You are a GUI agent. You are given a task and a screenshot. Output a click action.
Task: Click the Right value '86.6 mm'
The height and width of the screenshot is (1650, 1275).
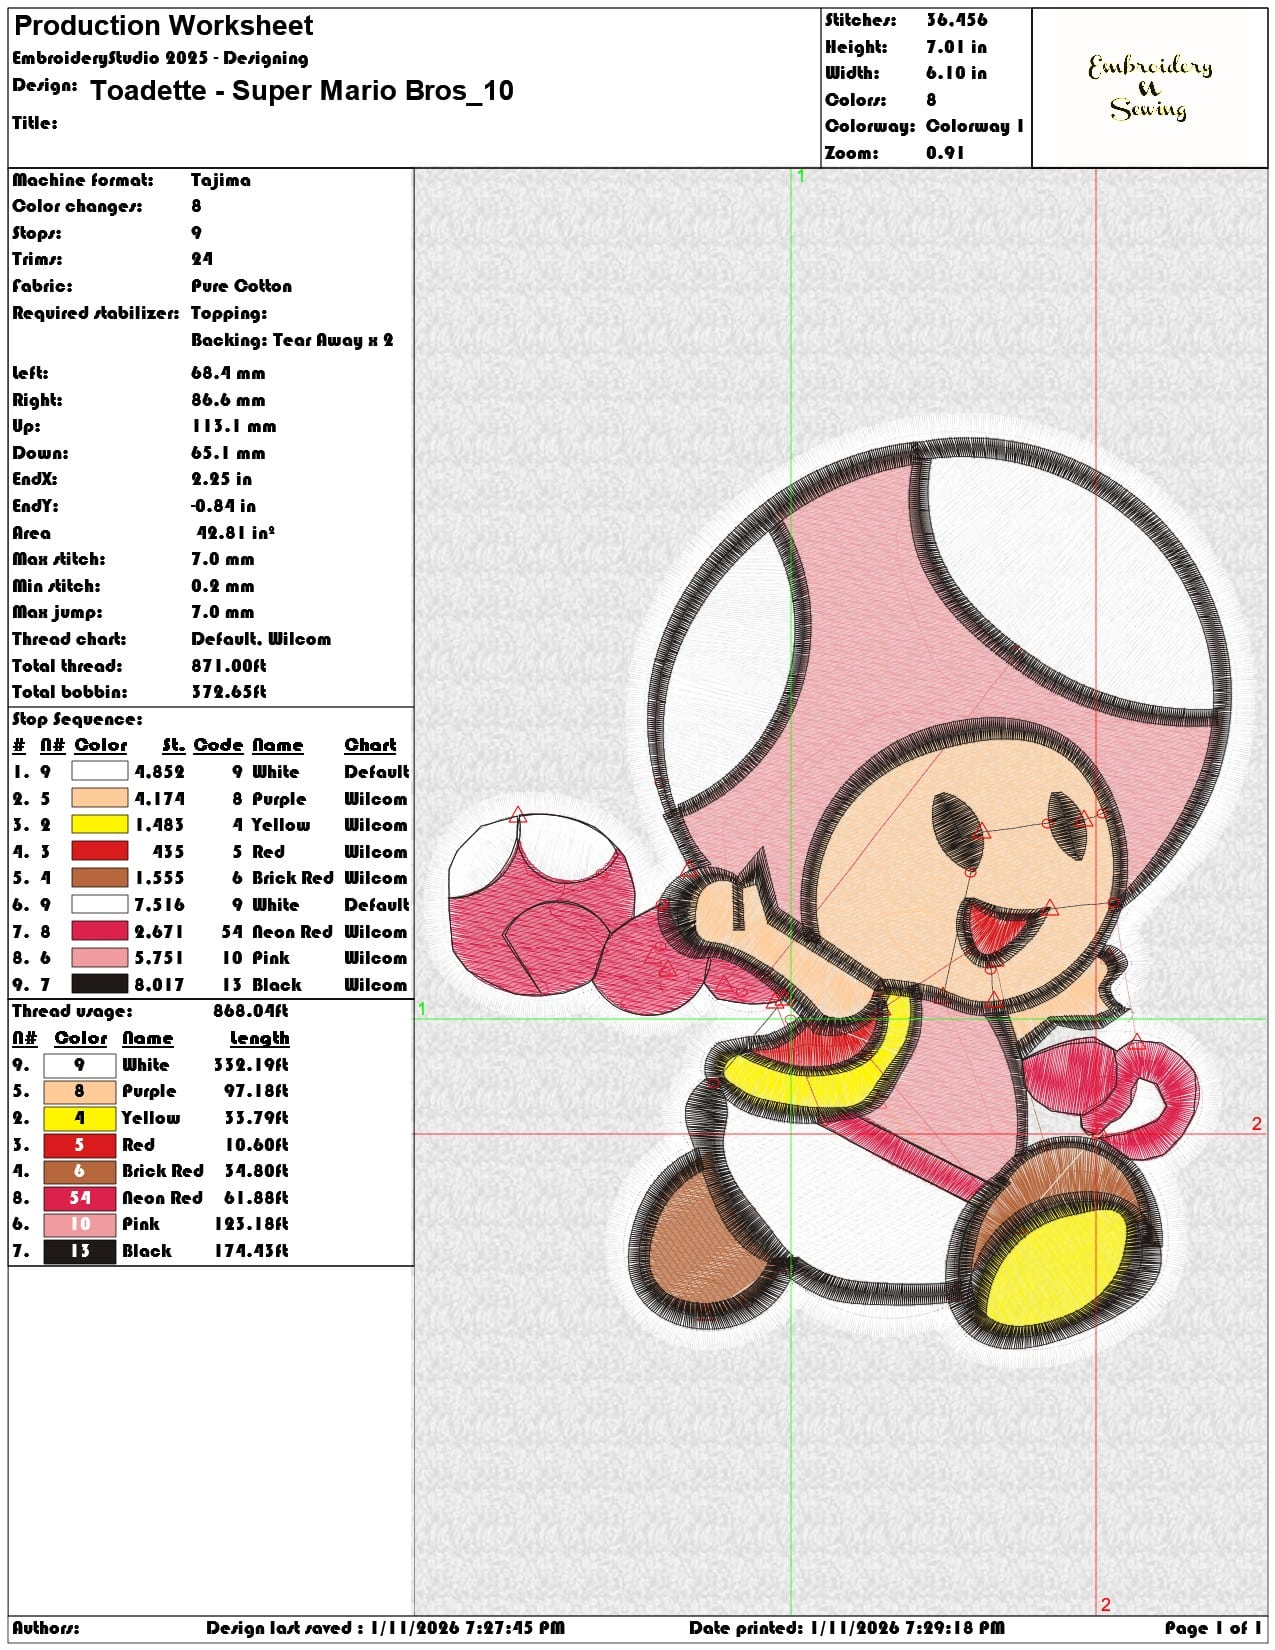[228, 400]
